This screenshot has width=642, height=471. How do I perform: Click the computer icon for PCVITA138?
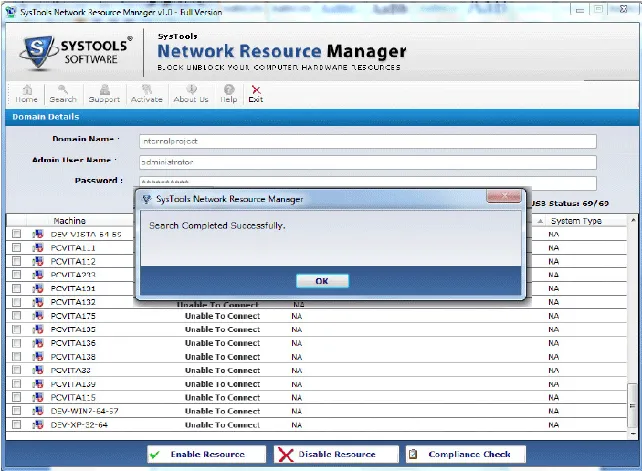click(x=38, y=357)
